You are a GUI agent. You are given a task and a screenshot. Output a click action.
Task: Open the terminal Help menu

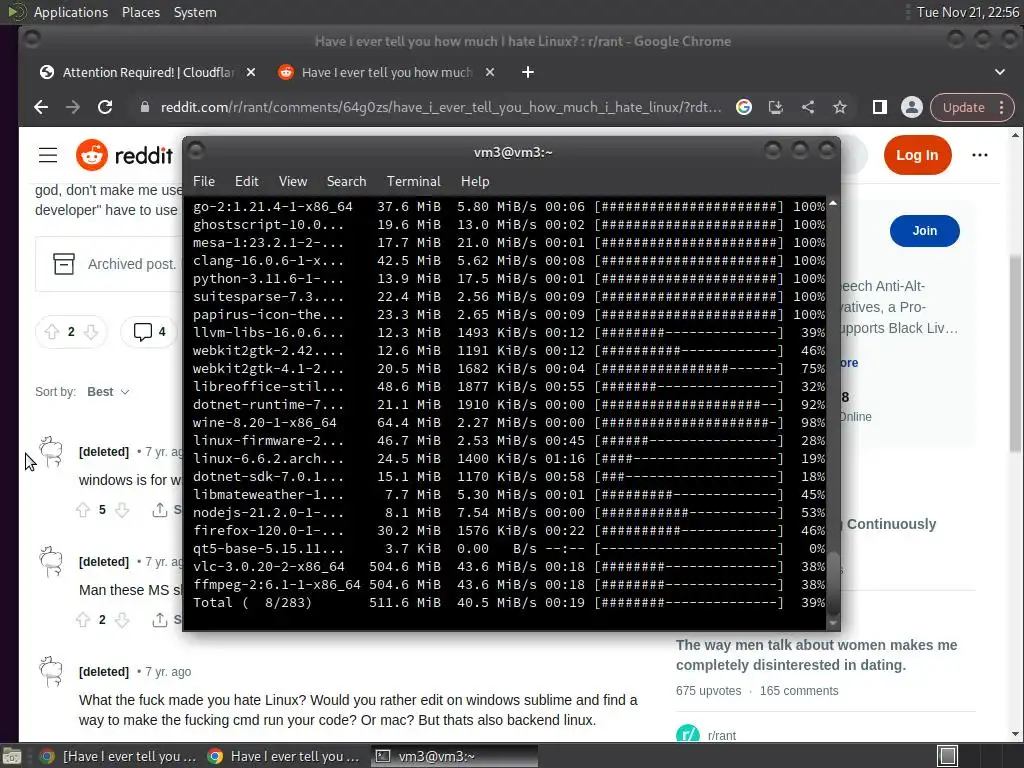click(475, 182)
